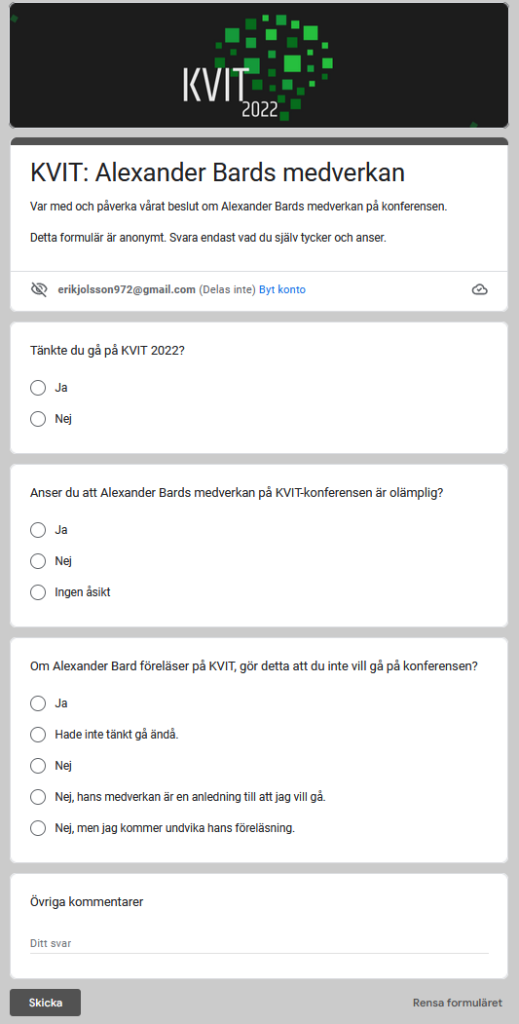Click the KVIT 2022 header banner
The height and width of the screenshot is (1024, 519).
click(x=259, y=65)
